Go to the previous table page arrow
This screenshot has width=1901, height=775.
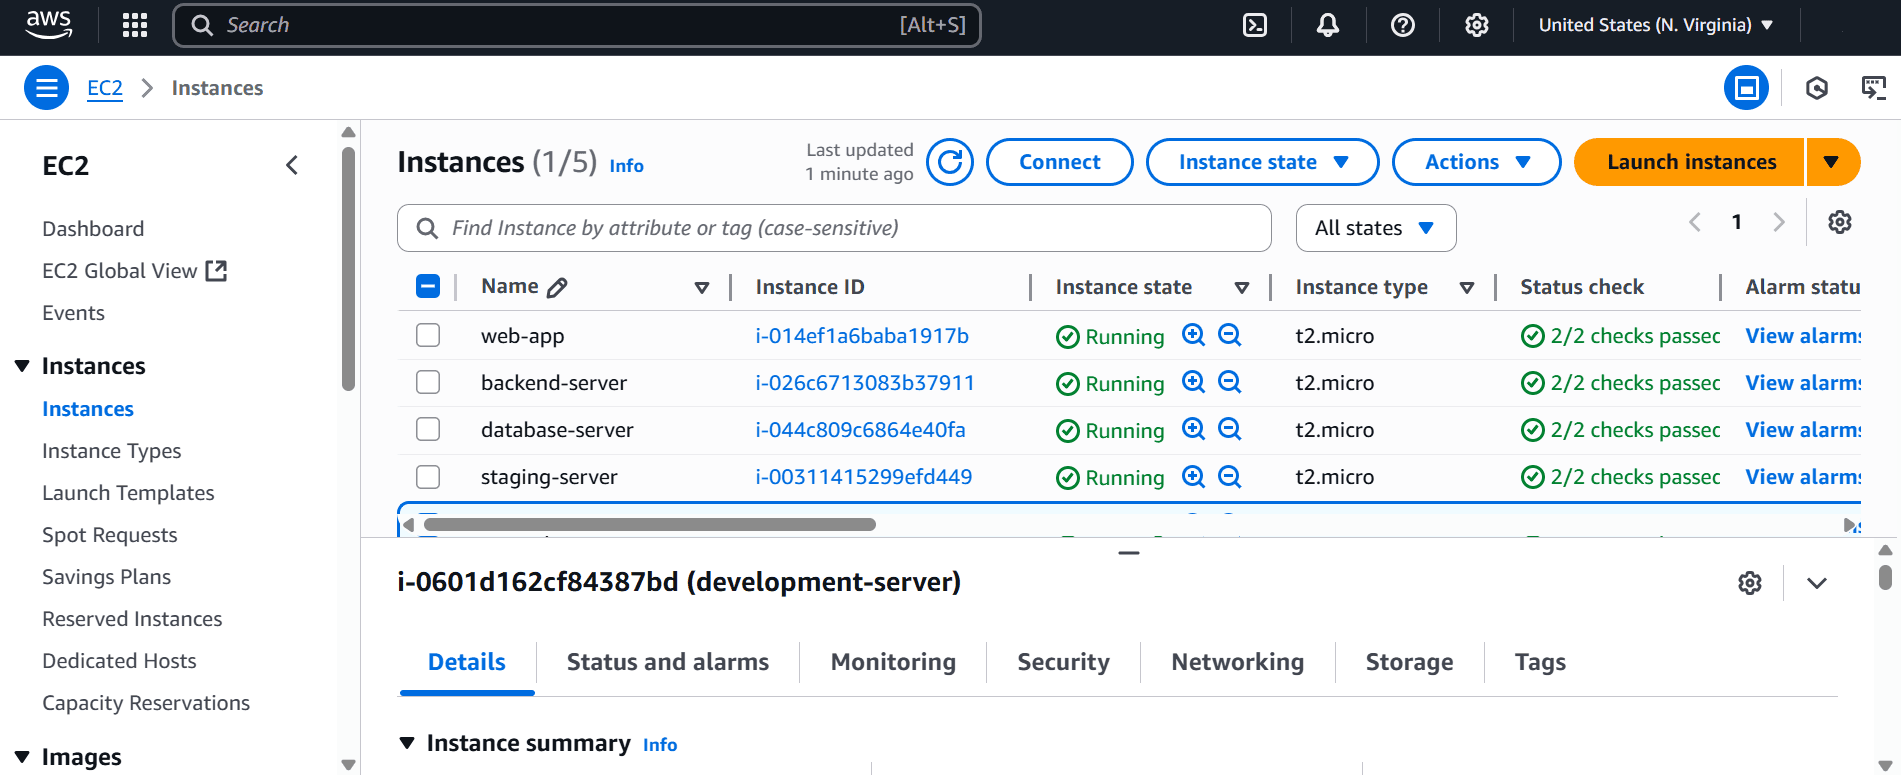pos(1695,222)
